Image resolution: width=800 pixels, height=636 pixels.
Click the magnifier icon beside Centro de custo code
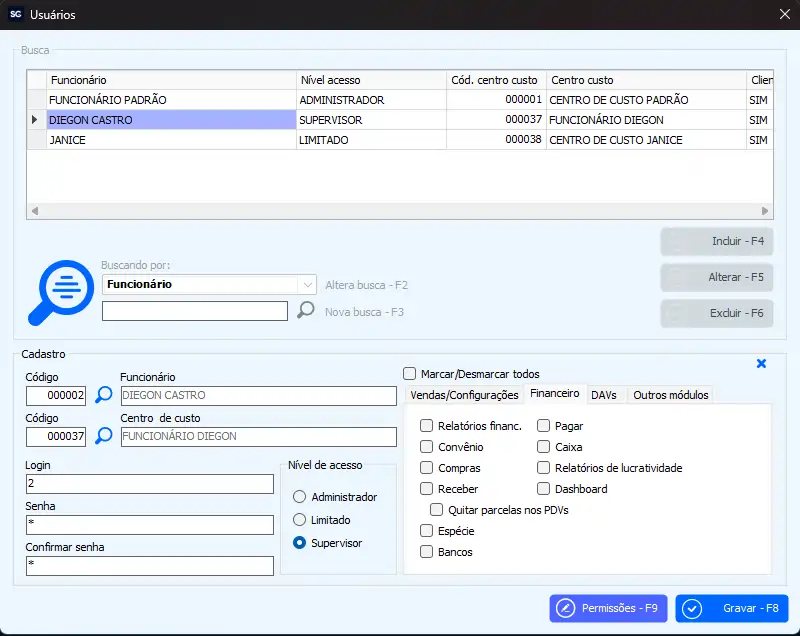coord(104,437)
